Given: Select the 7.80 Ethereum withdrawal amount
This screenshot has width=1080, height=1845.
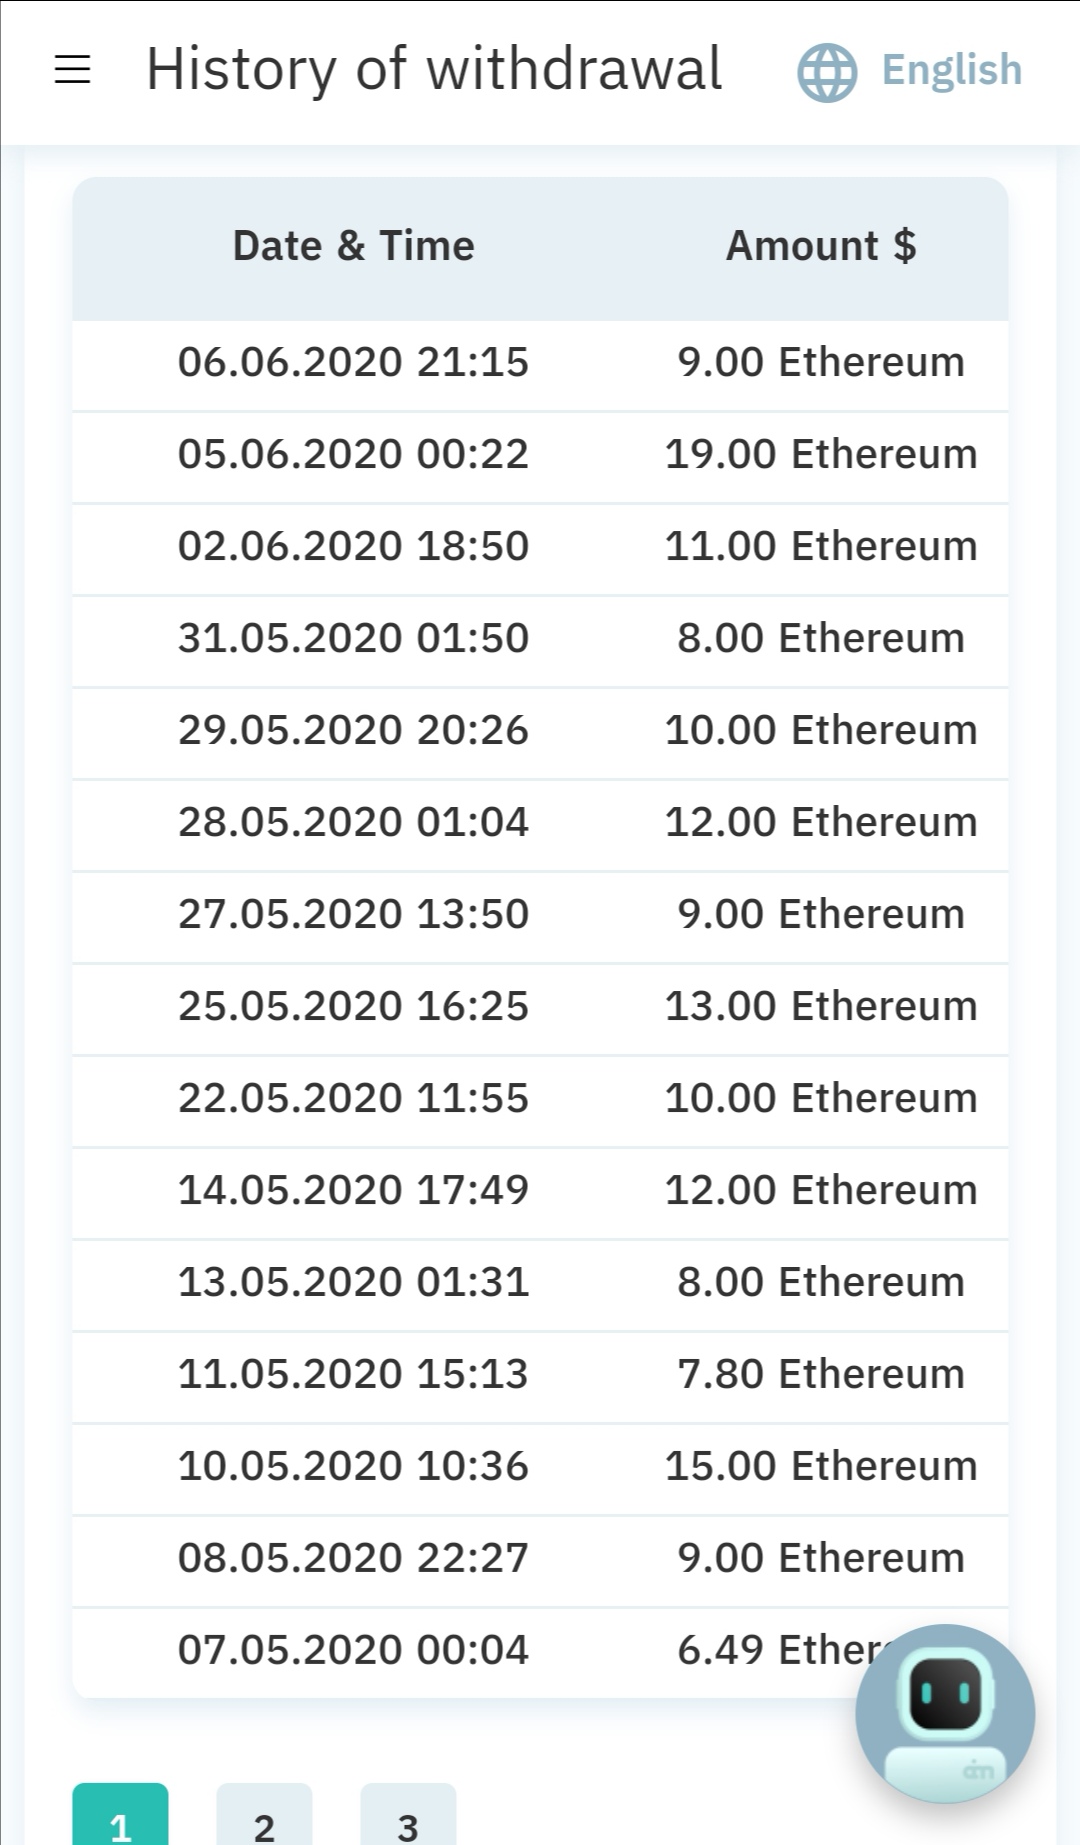Looking at the screenshot, I should (820, 1374).
